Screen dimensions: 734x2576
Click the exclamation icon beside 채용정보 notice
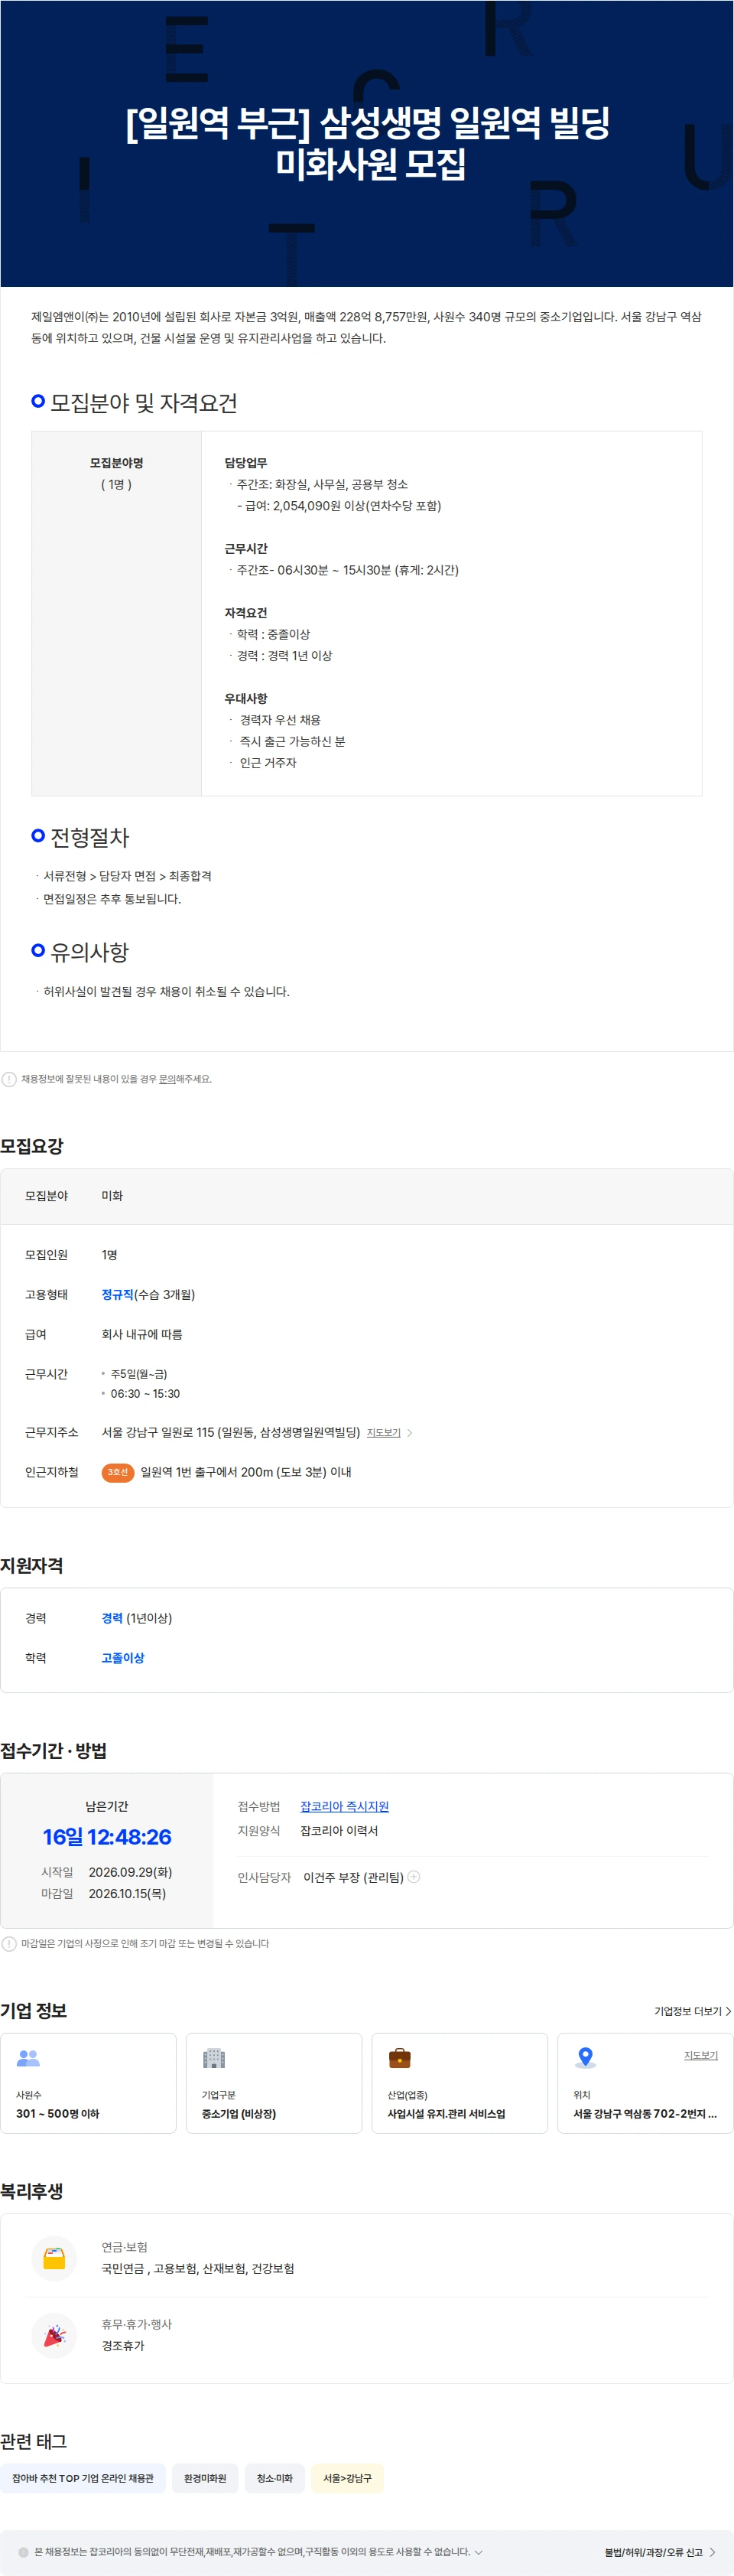(x=9, y=1079)
